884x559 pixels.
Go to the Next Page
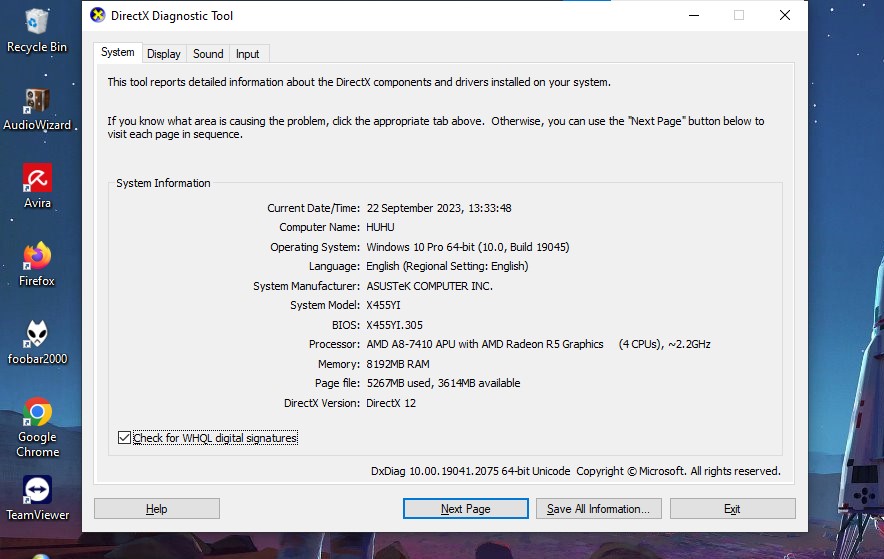coord(466,509)
